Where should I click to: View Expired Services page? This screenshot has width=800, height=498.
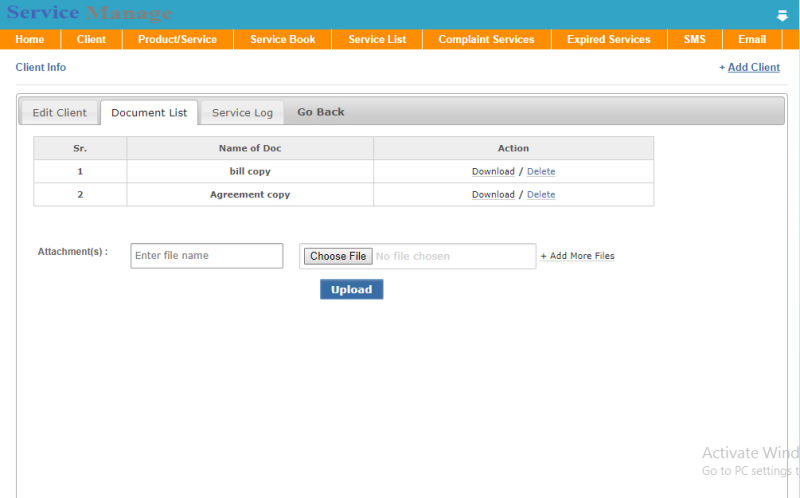pos(608,39)
